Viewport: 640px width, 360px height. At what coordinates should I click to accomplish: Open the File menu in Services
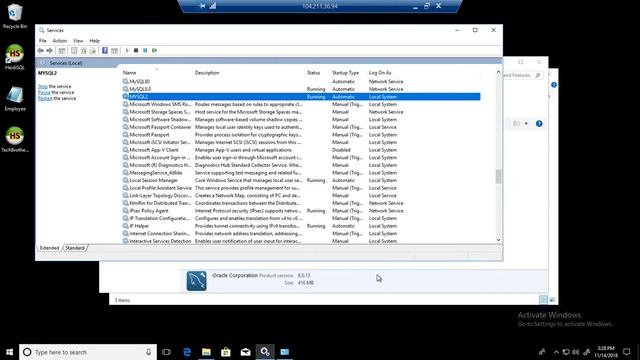point(42,41)
